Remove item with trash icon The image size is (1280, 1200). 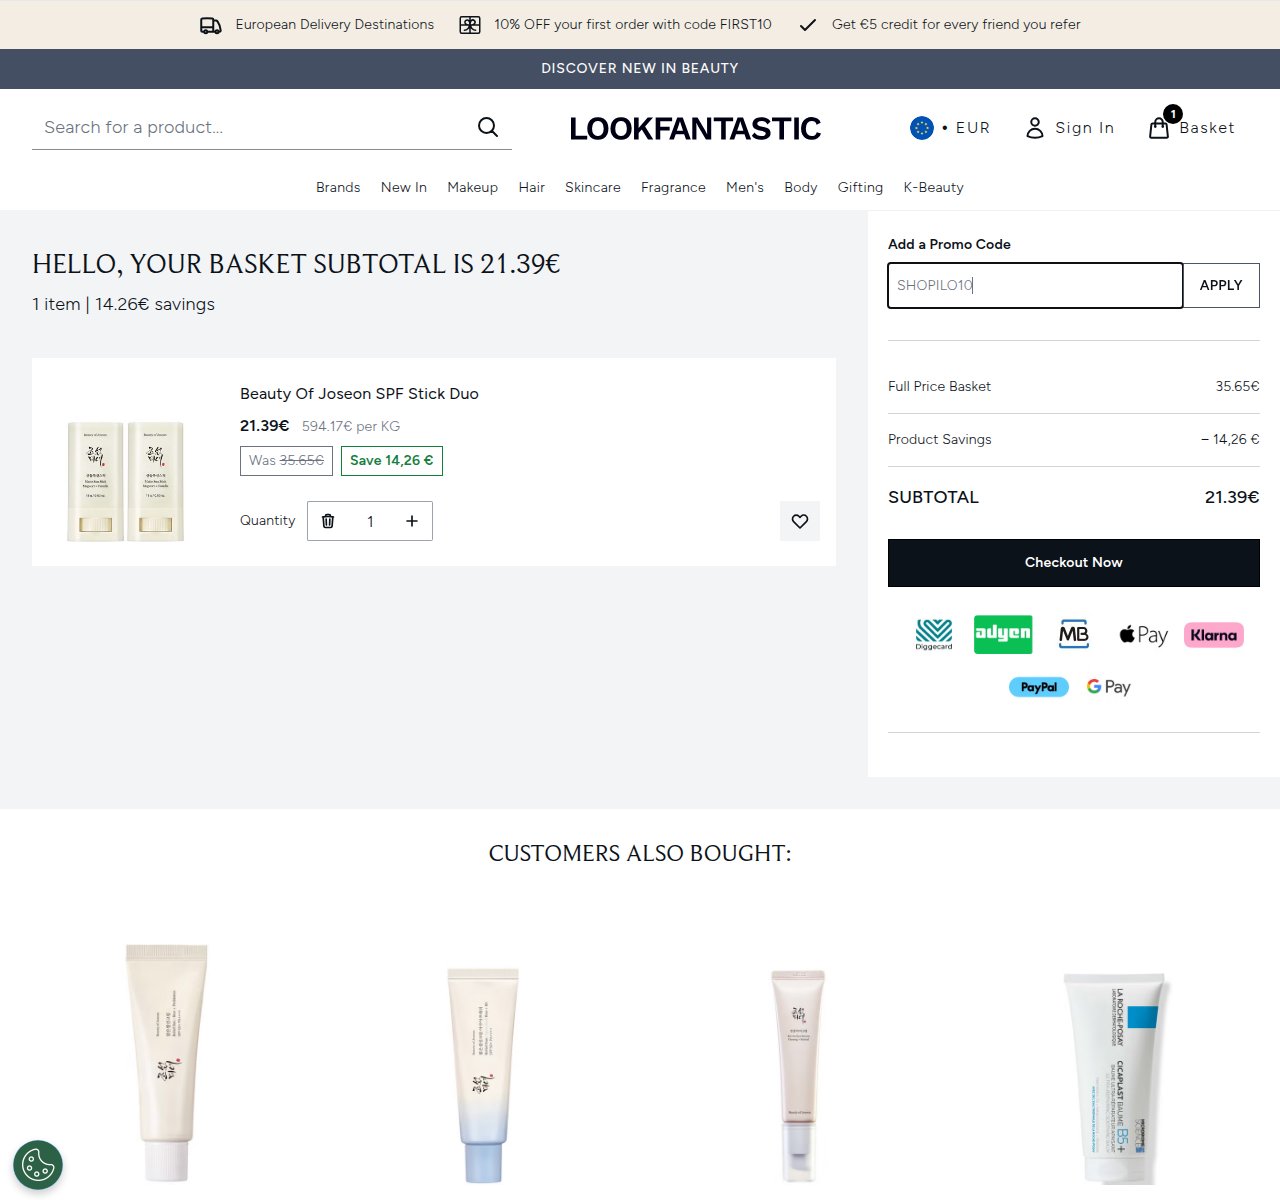pos(328,521)
